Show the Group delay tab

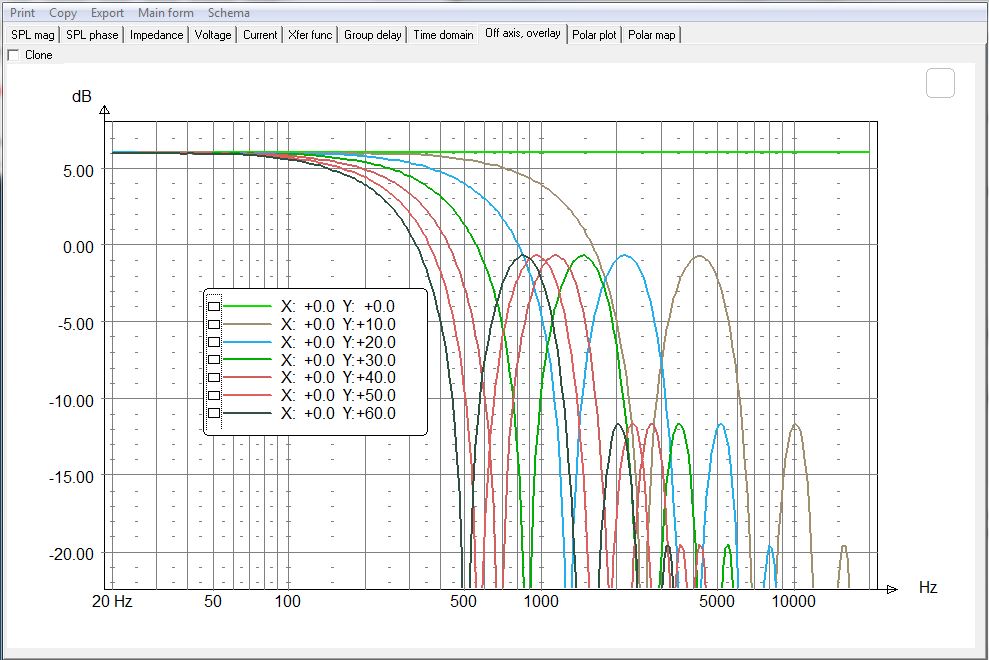pyautogui.click(x=373, y=35)
